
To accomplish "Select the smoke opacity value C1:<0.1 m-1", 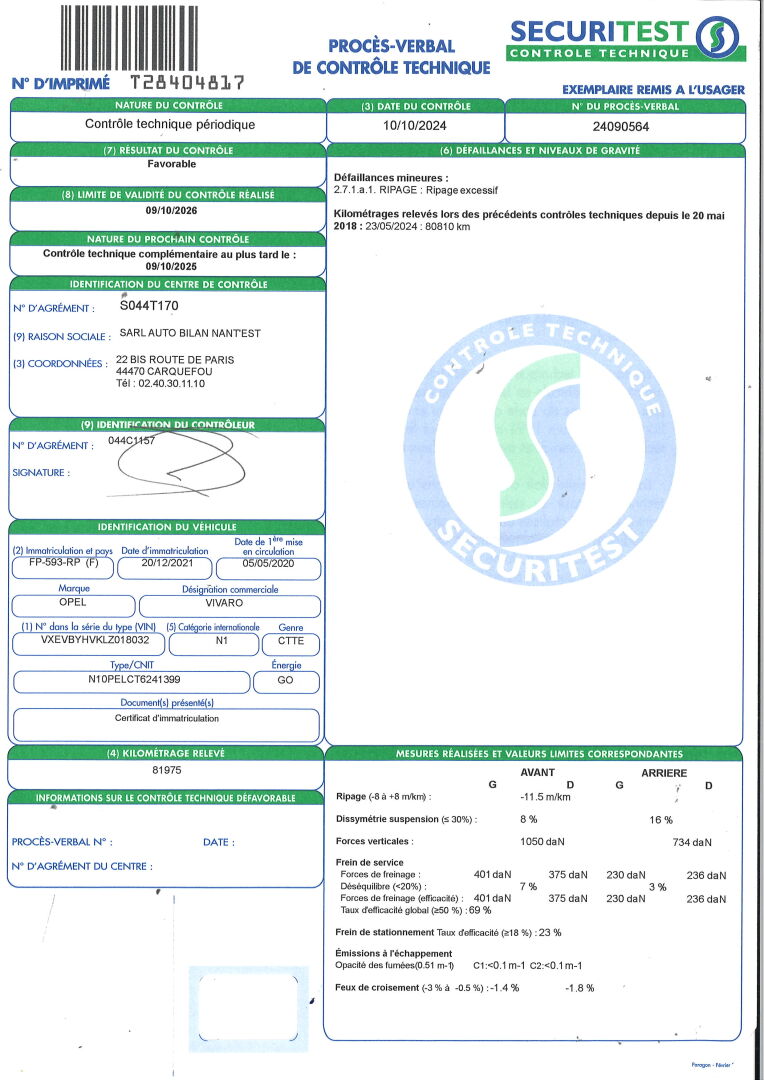I will [499, 966].
